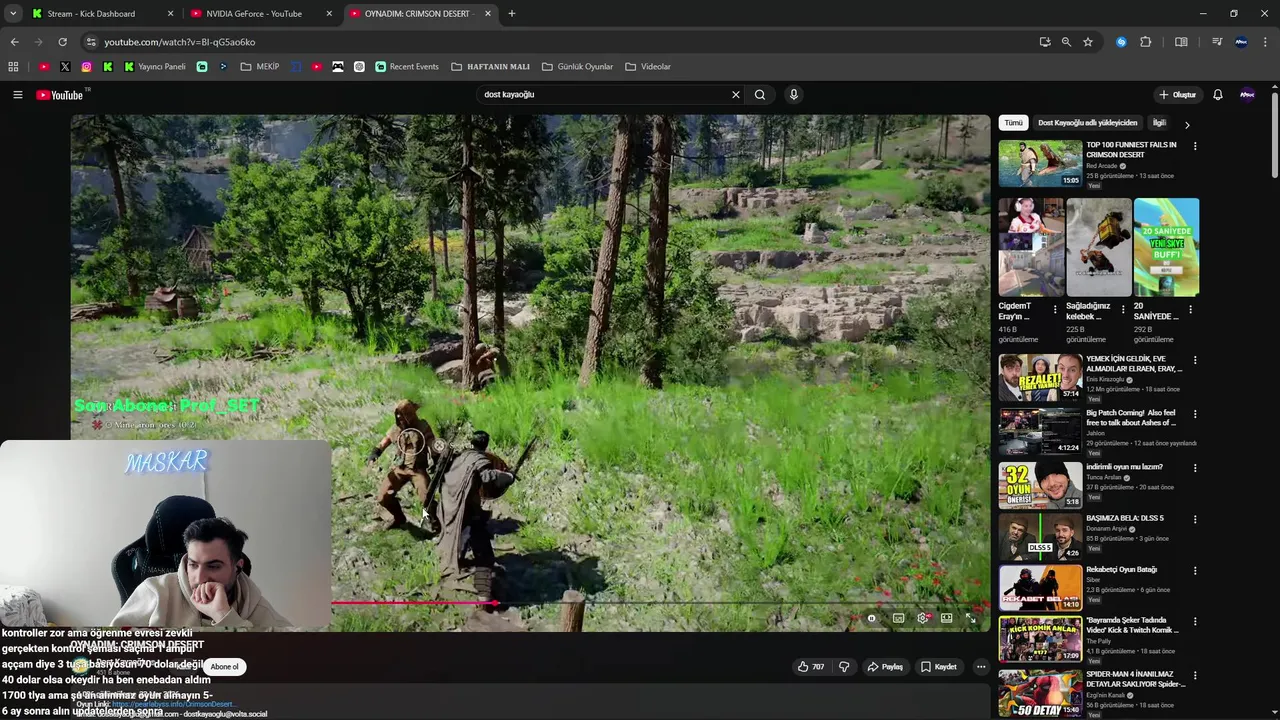Image resolution: width=1280 pixels, height=720 pixels.
Task: Open the YouTube account avatar menu
Action: (x=1247, y=95)
